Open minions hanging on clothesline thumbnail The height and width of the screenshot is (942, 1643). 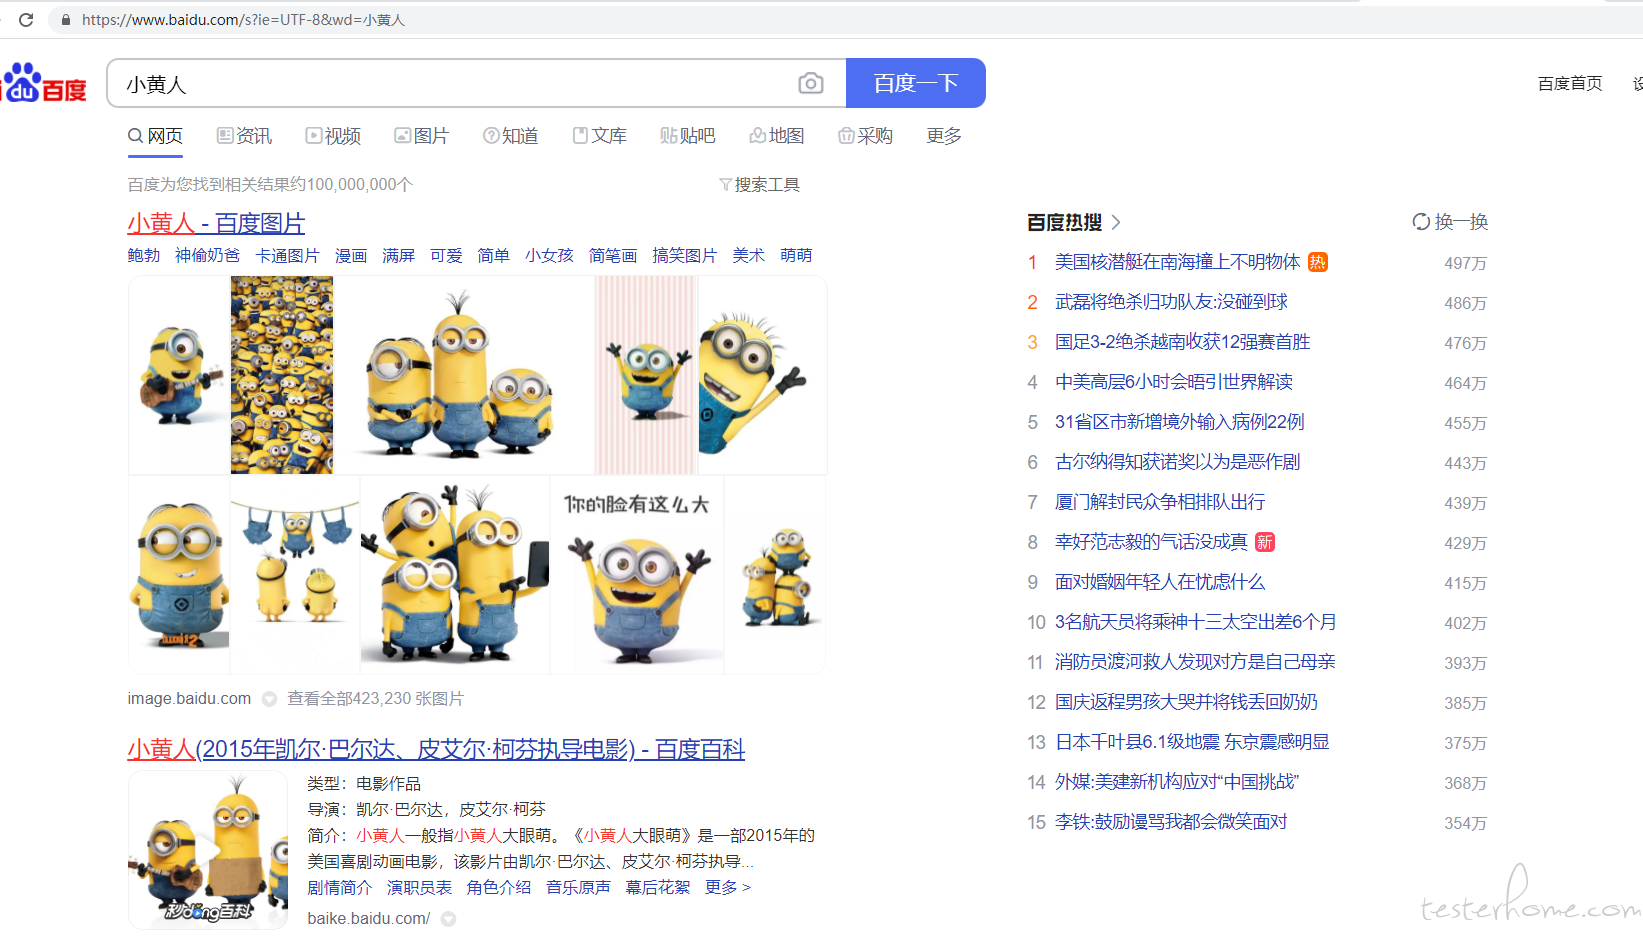tap(295, 575)
